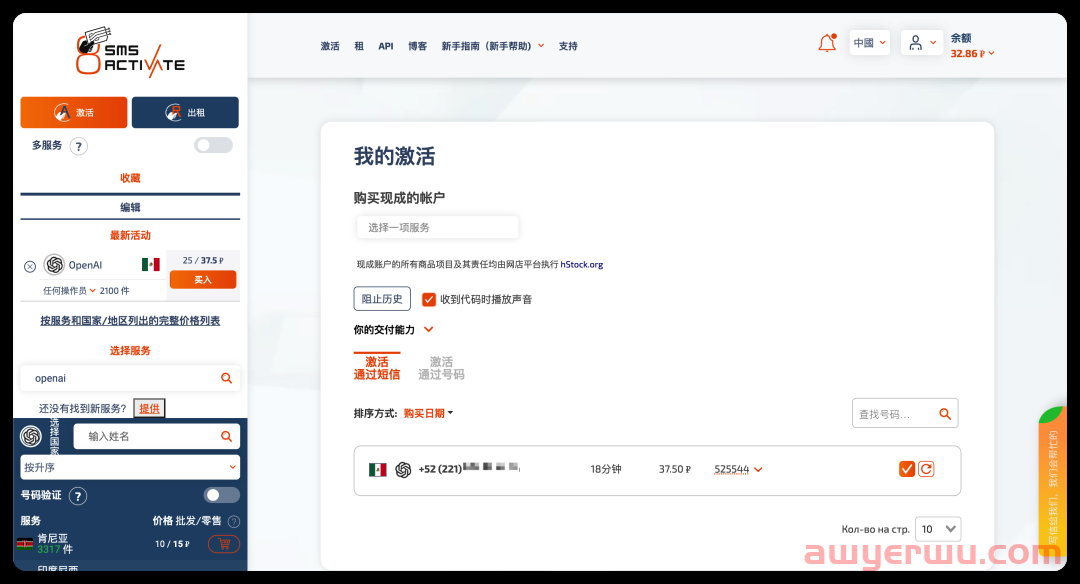Screen dimensions: 1080x584
Task: Click the country name input field
Action: pyautogui.click(x=157, y=436)
